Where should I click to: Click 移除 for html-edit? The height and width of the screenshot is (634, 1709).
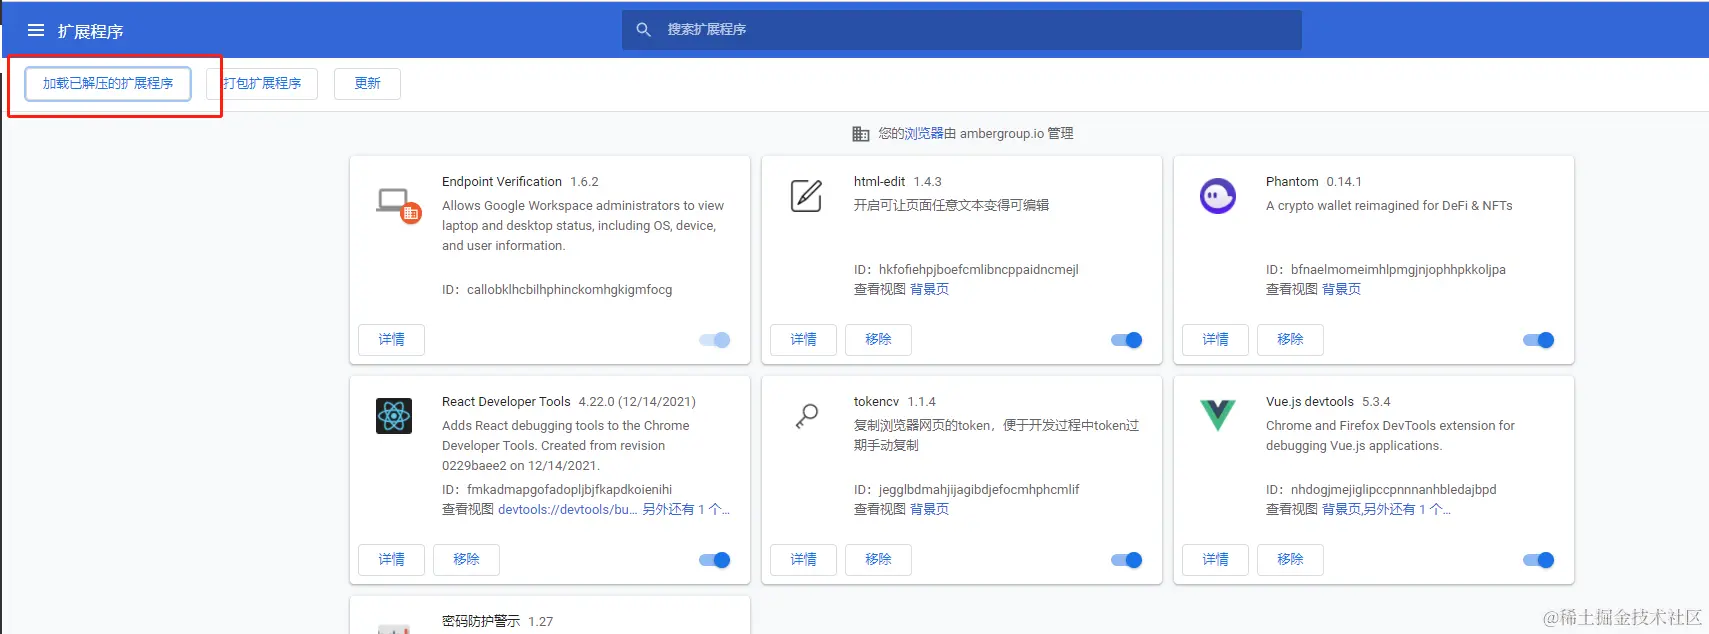878,340
